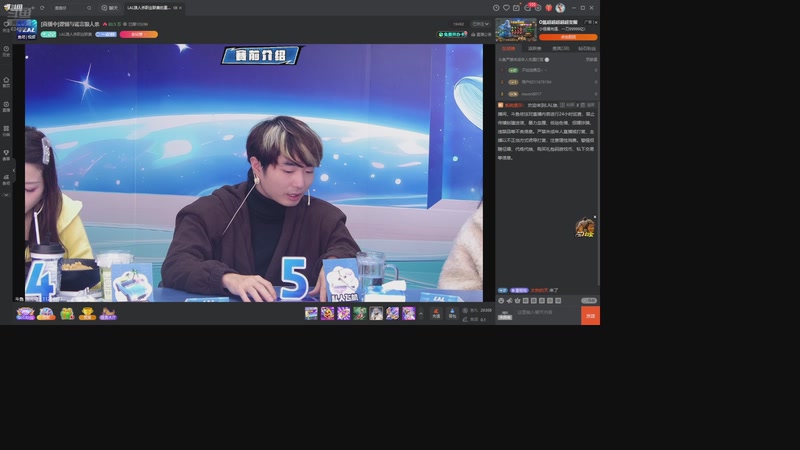Open the user avatar menu
This screenshot has width=800, height=450.
(560, 8)
